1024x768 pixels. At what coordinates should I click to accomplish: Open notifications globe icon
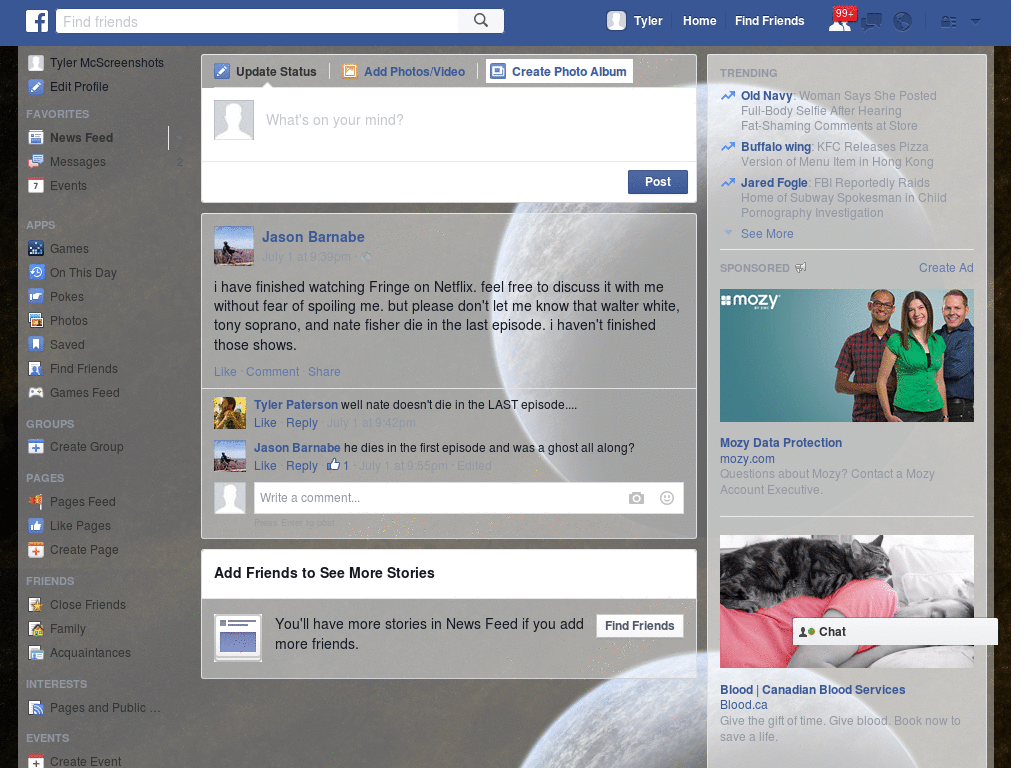[x=903, y=22]
